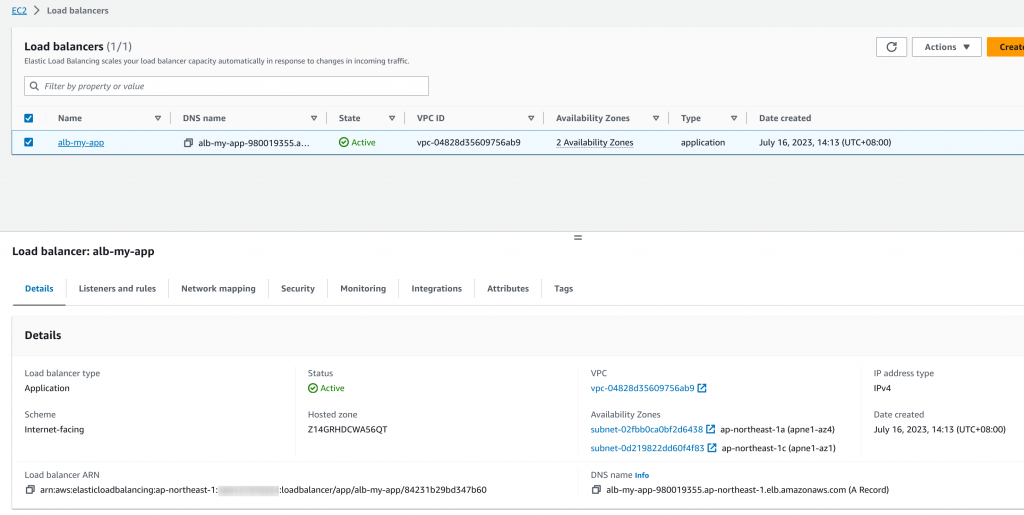
Task: Copy the load balancer ARN
Action: point(30,490)
